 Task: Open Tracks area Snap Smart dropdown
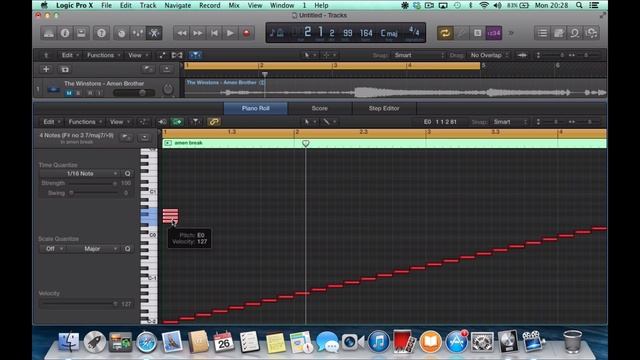point(418,55)
